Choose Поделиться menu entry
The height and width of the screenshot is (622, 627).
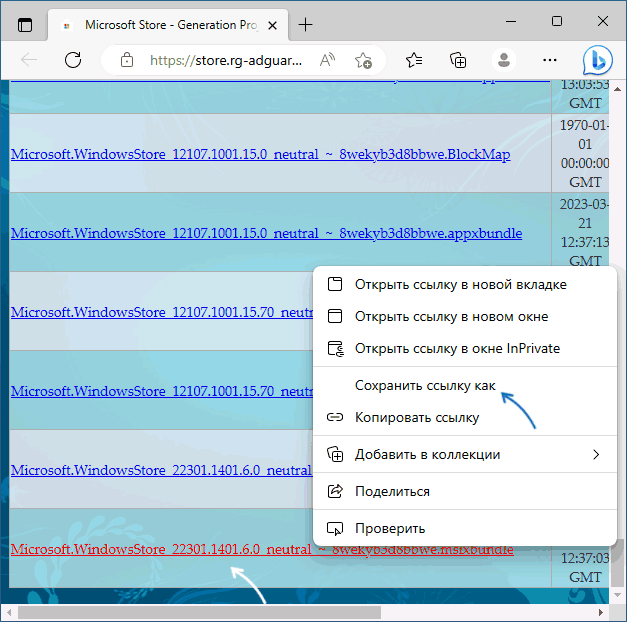point(465,491)
